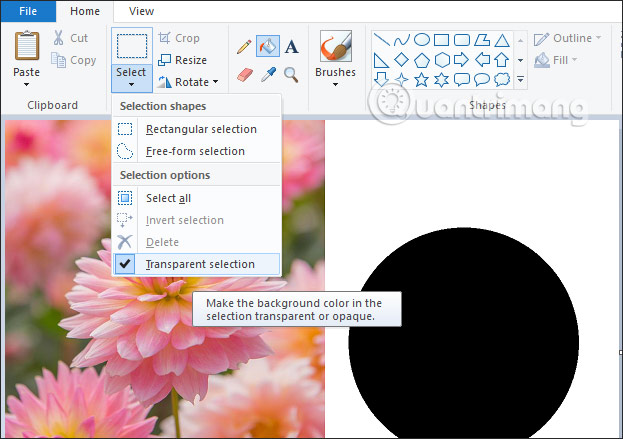
Task: Click the Cut button
Action: pos(70,38)
